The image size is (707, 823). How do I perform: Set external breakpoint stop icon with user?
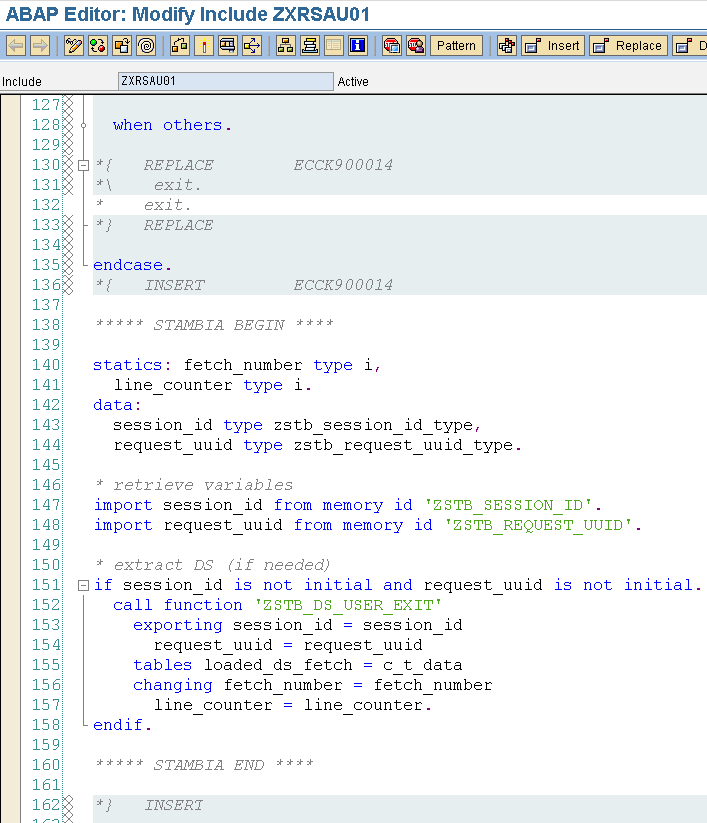[x=416, y=46]
